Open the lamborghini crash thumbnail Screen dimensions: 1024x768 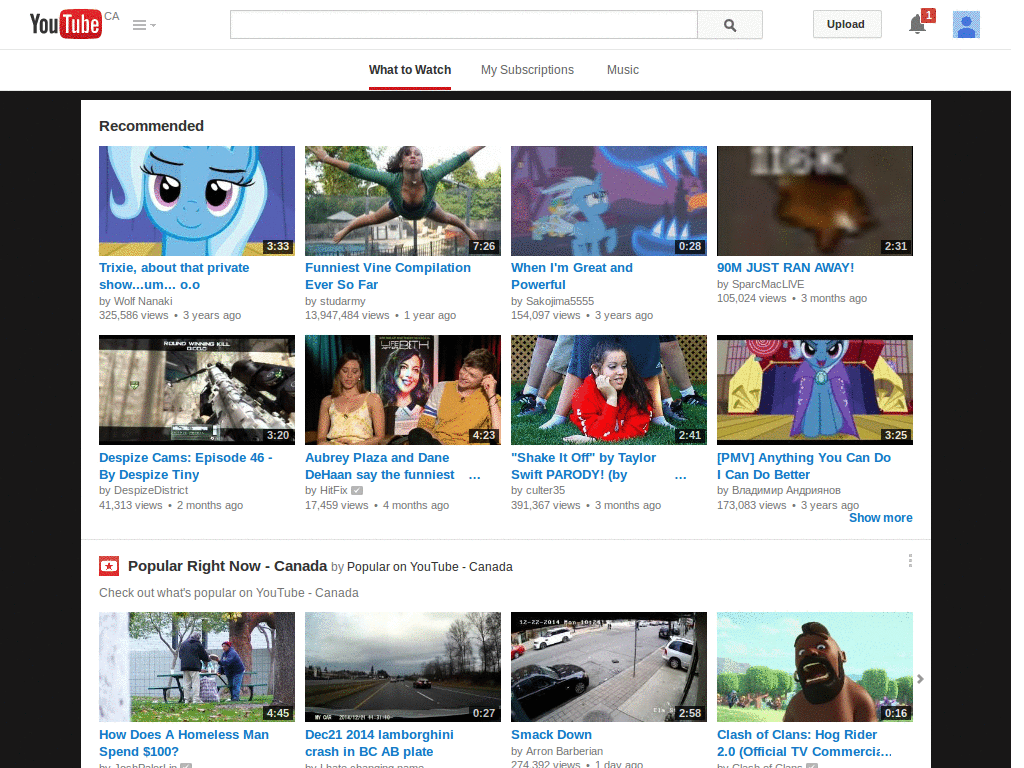[x=403, y=667]
